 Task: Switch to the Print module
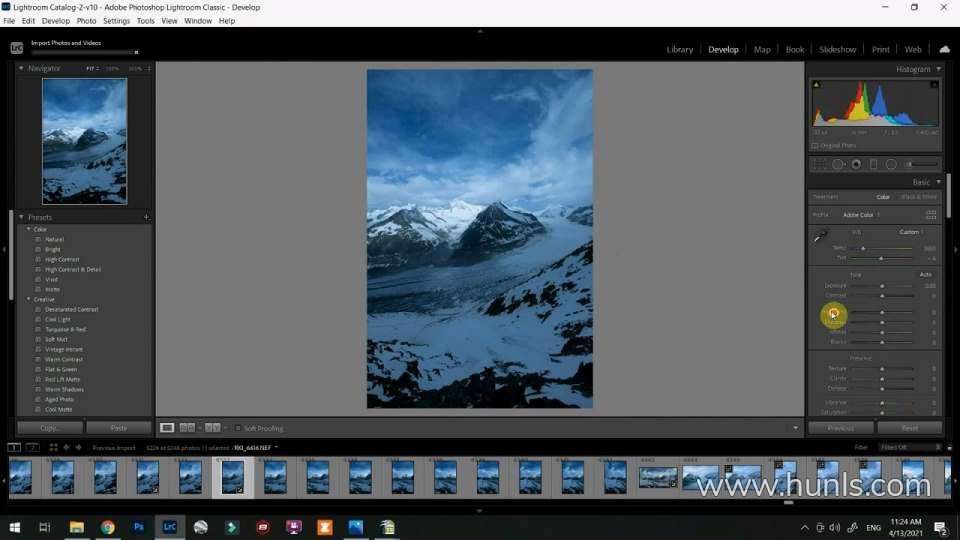880,50
